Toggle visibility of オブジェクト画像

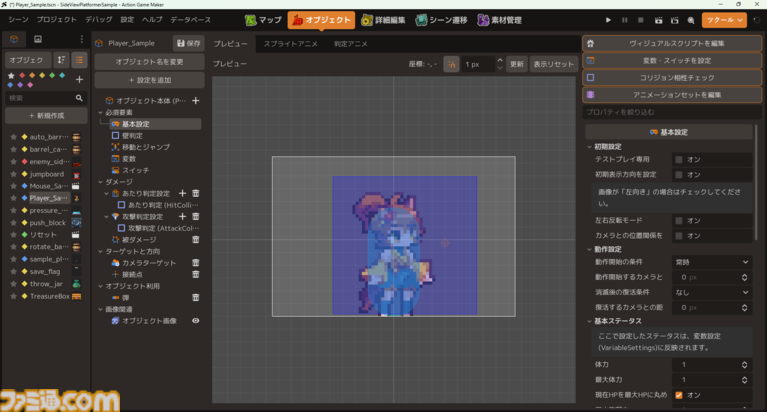(196, 320)
